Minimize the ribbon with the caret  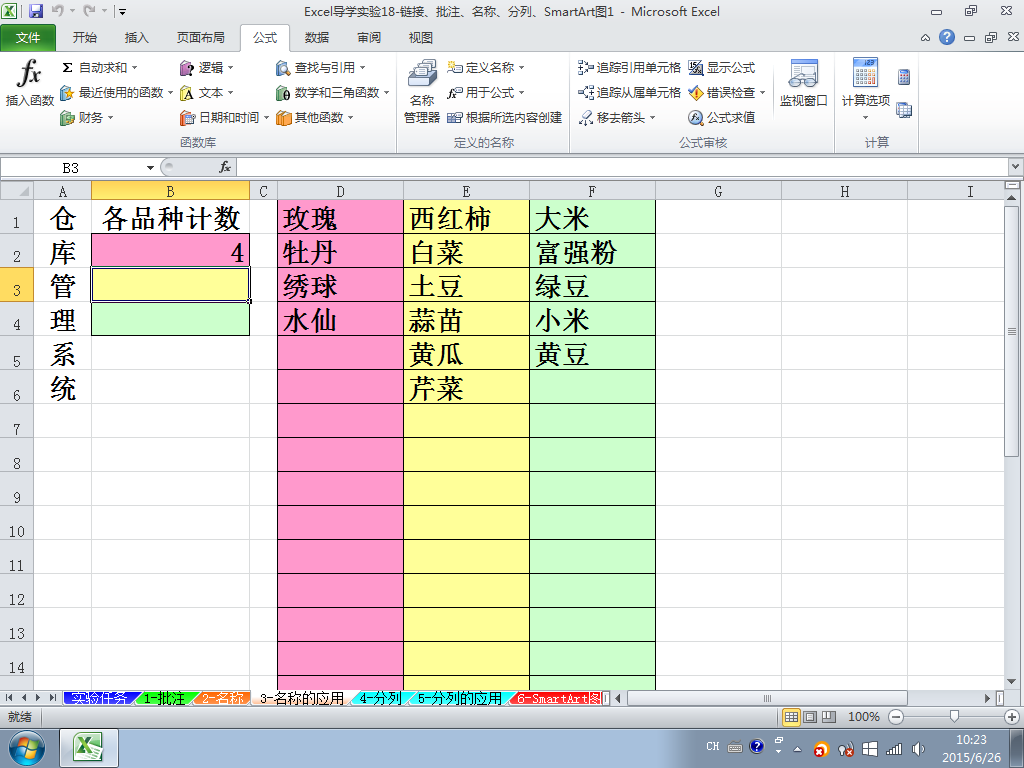click(x=925, y=38)
